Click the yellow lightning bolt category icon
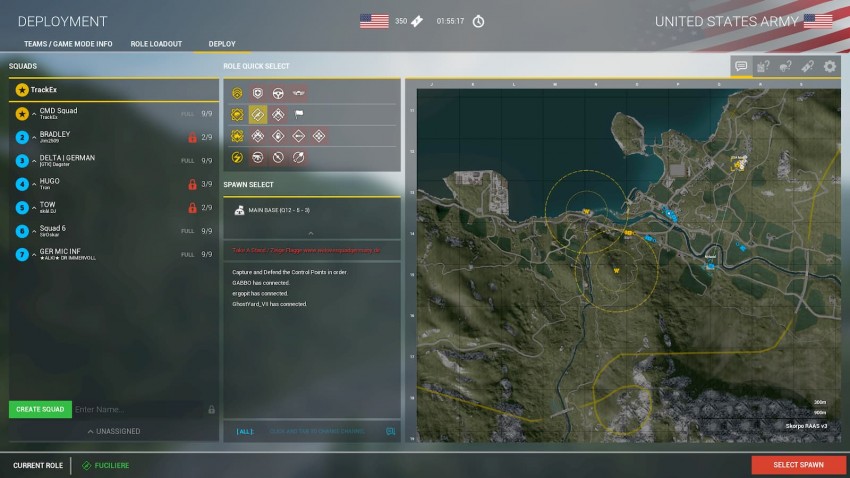The height and width of the screenshot is (478, 850). coord(237,158)
